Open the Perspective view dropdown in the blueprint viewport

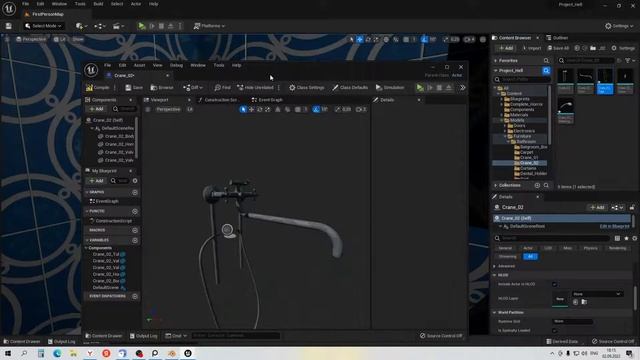pos(168,109)
